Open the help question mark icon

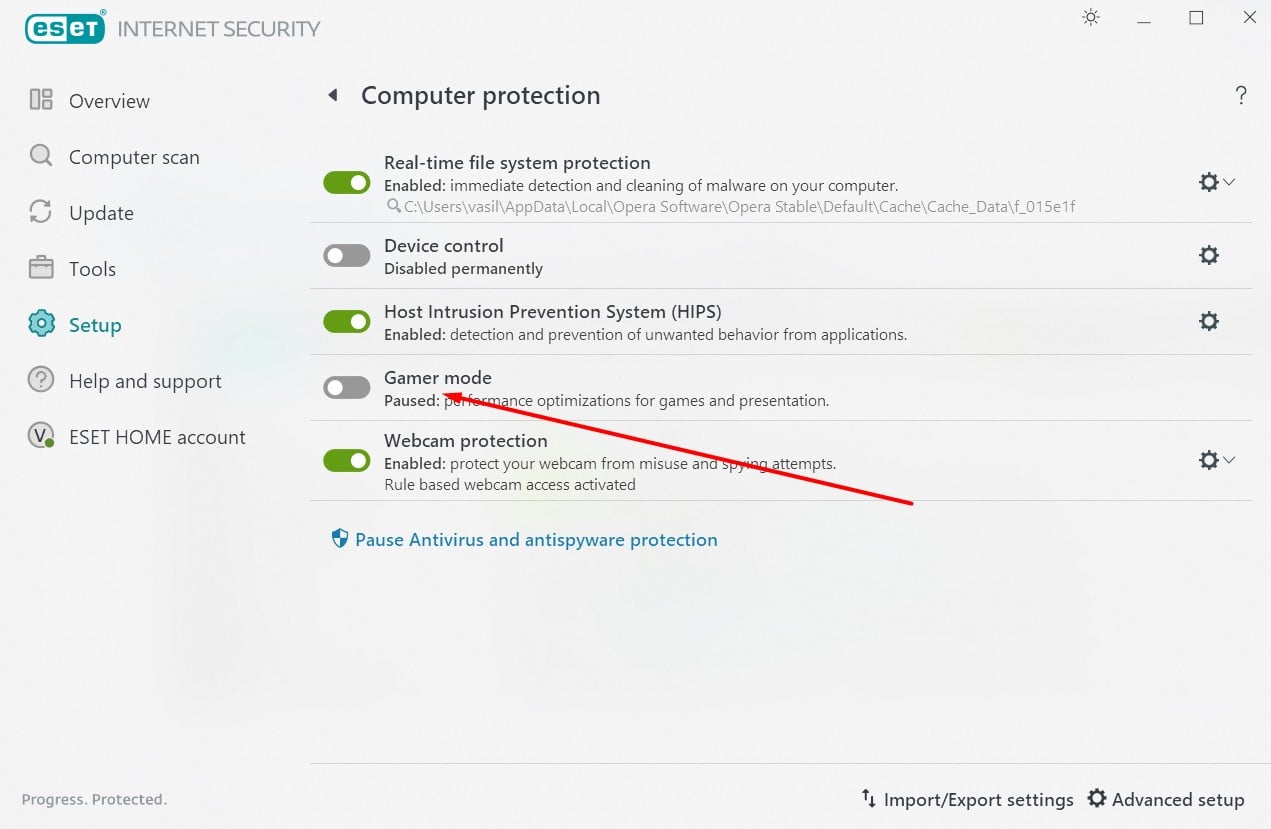coord(1241,96)
